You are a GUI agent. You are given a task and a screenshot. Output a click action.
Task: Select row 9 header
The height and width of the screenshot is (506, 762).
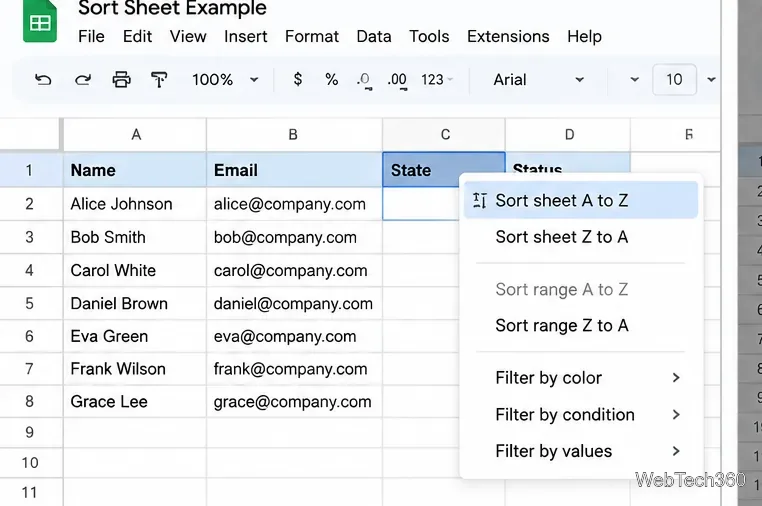click(x=30, y=433)
